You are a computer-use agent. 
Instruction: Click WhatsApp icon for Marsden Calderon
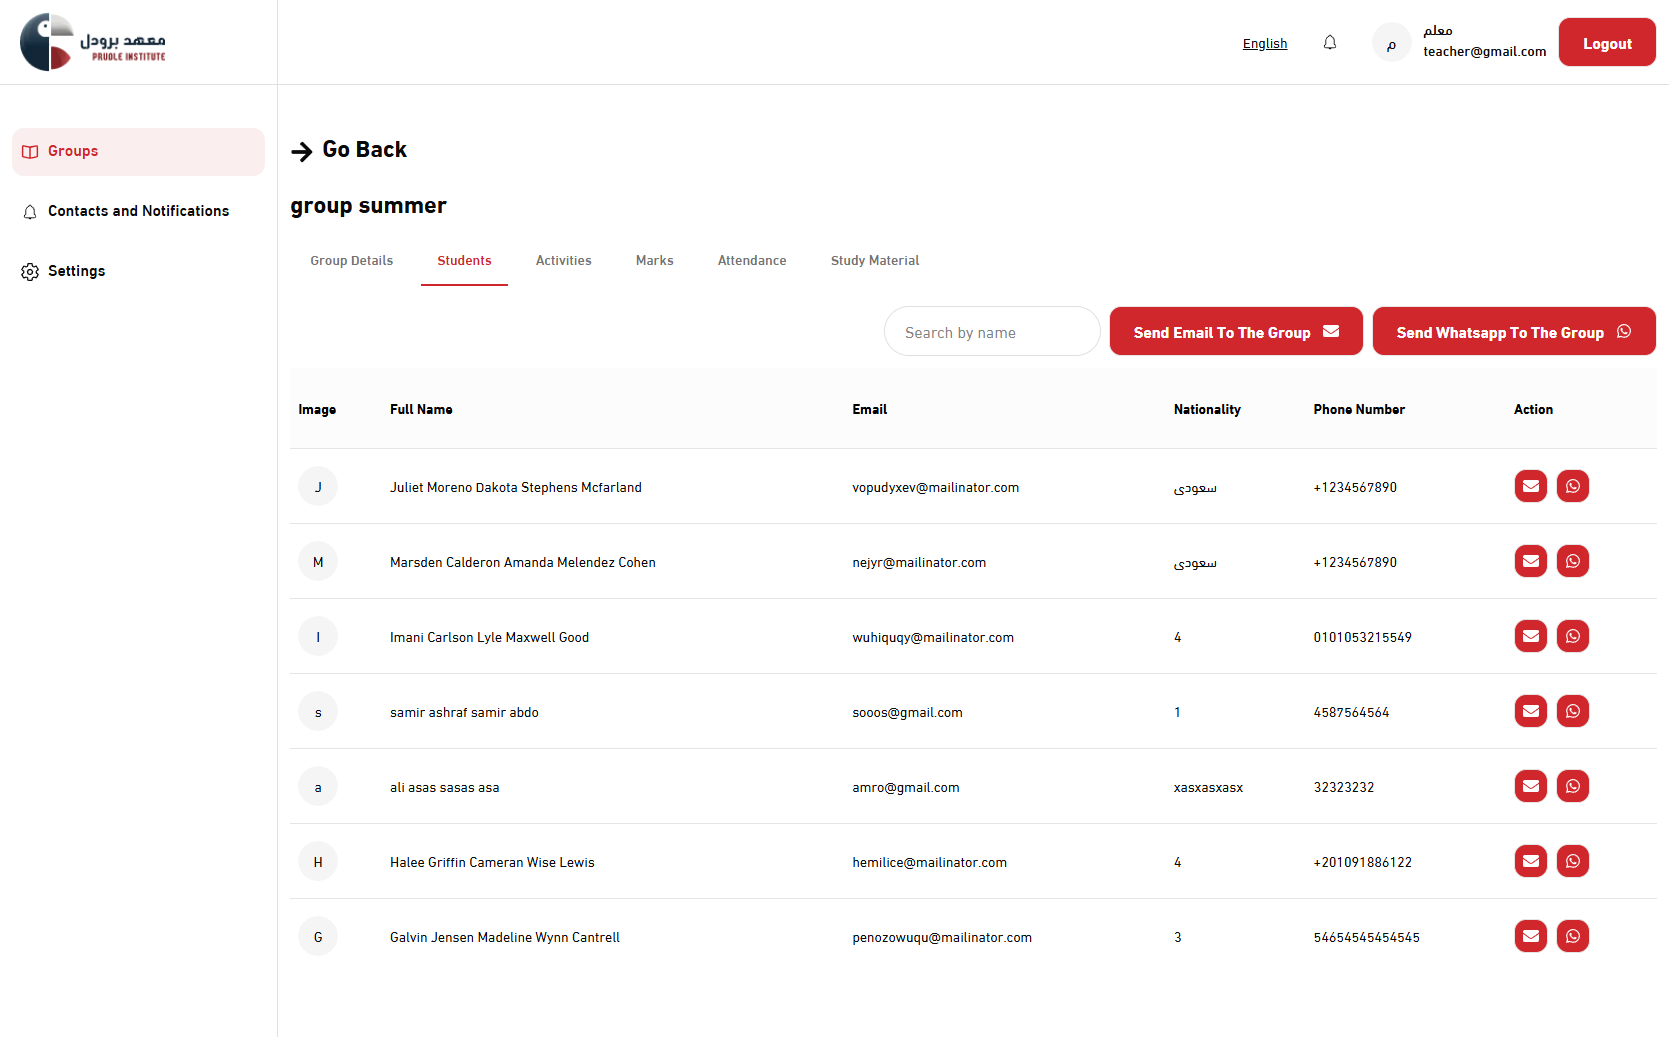pos(1572,561)
